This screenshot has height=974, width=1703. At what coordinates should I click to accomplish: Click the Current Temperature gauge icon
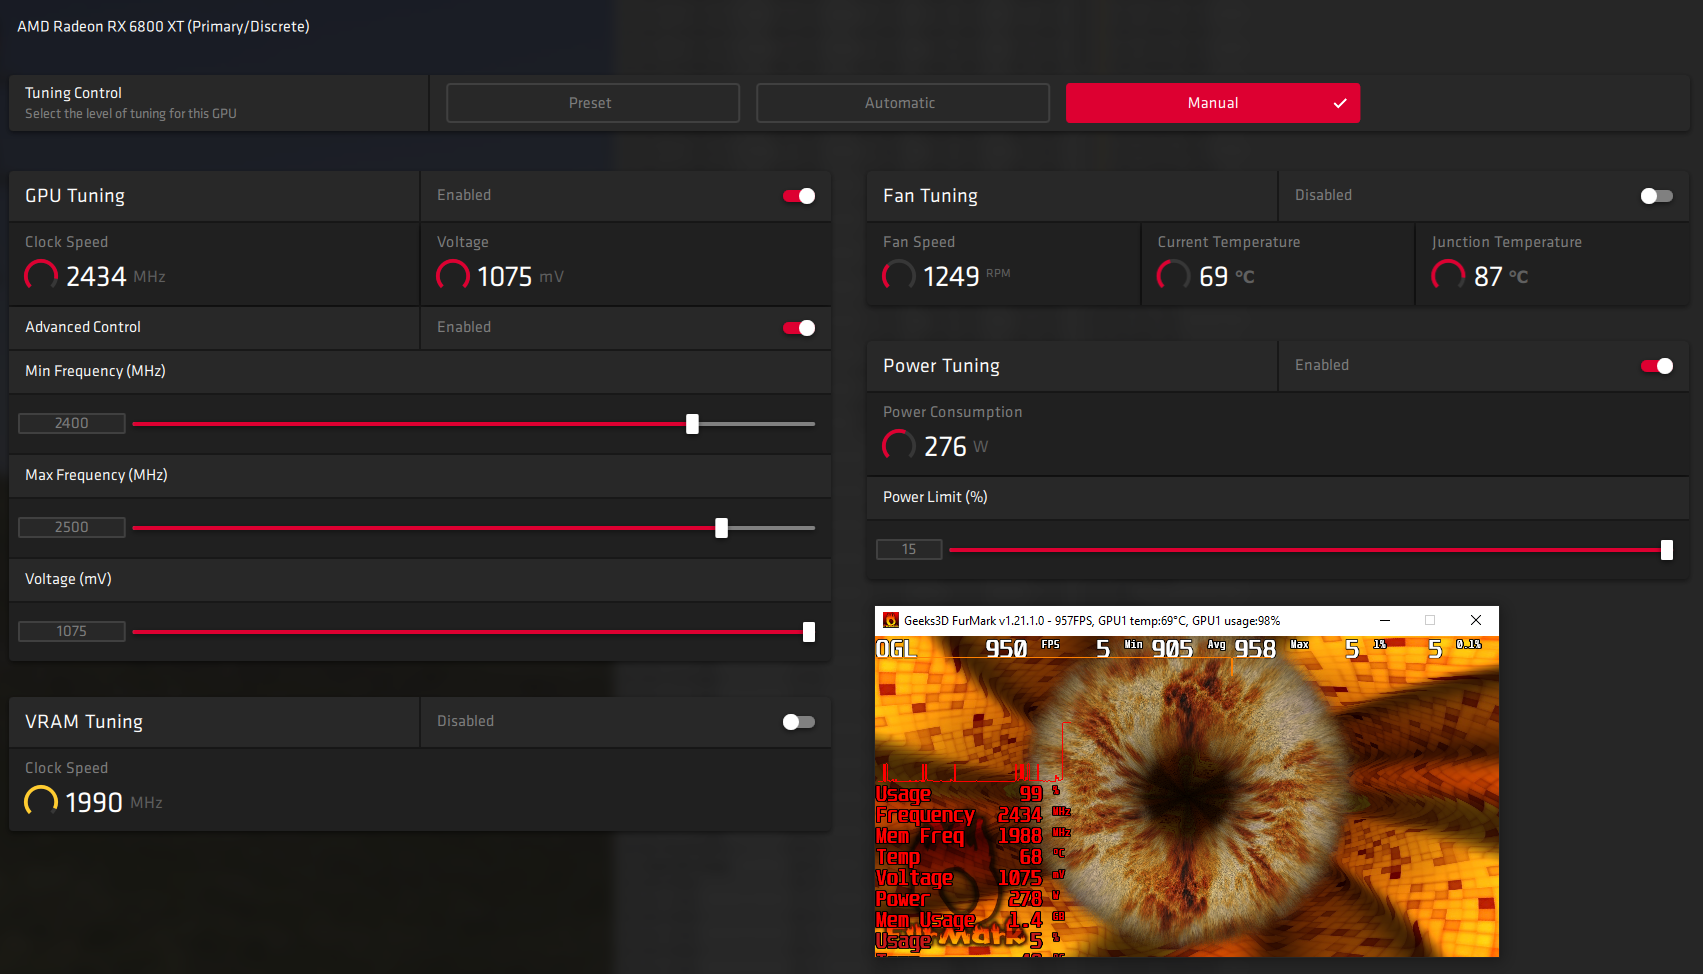(1174, 275)
